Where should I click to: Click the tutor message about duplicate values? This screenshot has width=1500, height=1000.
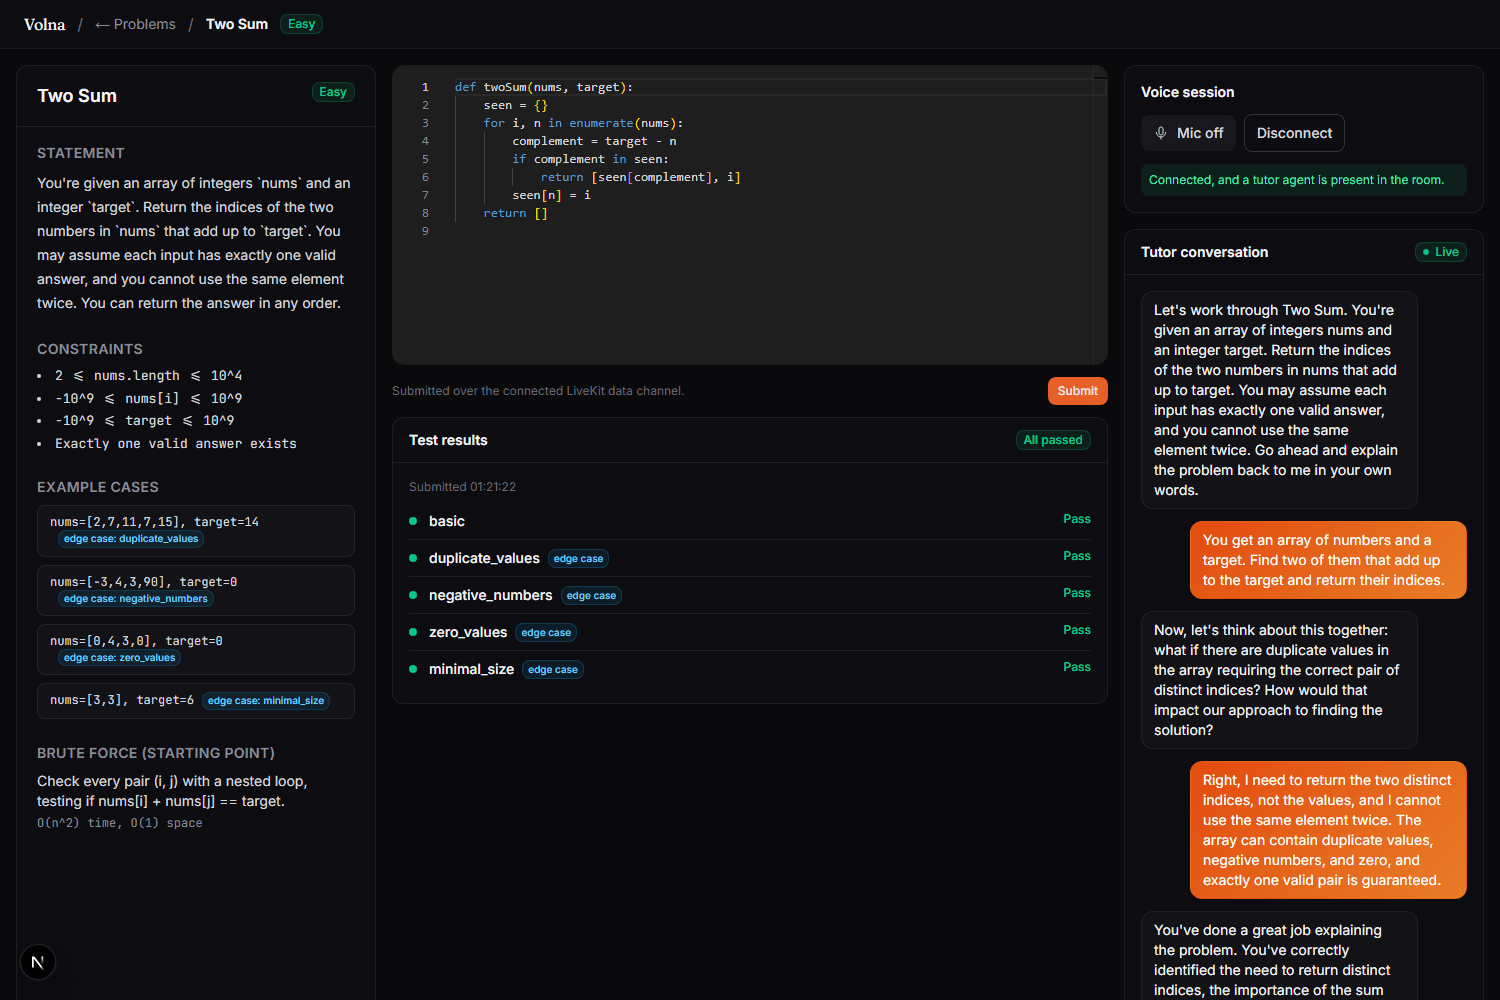click(x=1279, y=680)
